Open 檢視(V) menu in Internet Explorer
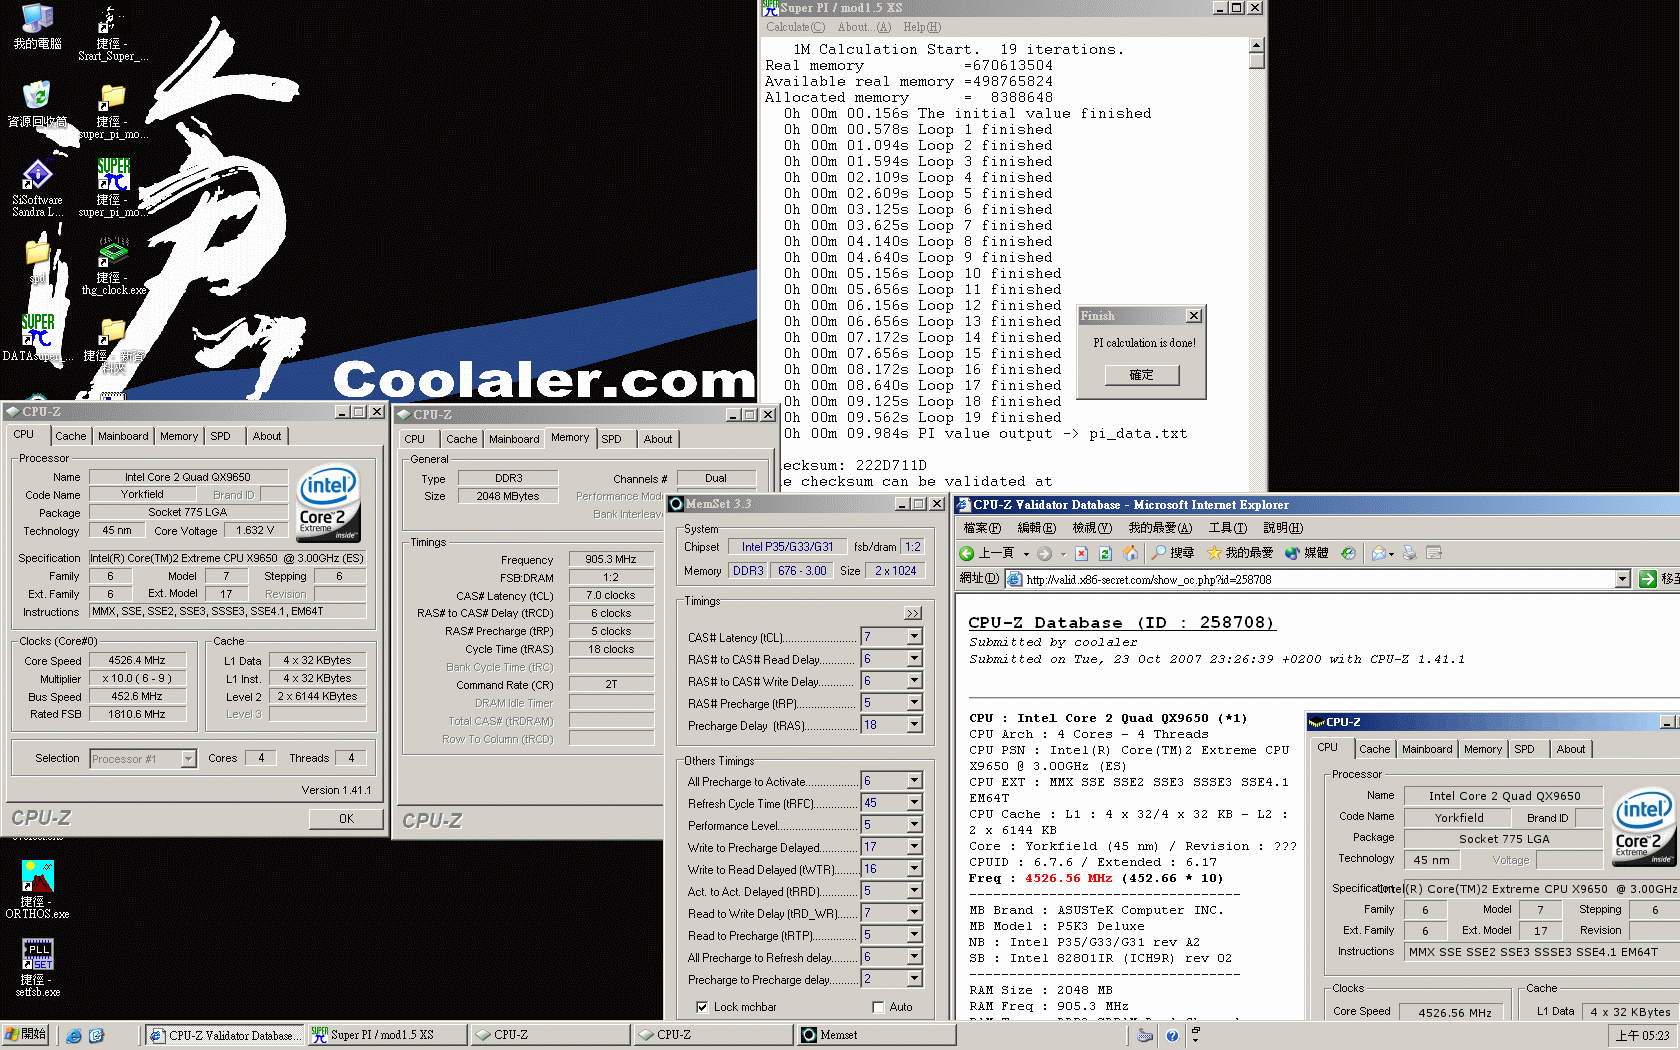Viewport: 1680px width, 1050px height. 1091,528
